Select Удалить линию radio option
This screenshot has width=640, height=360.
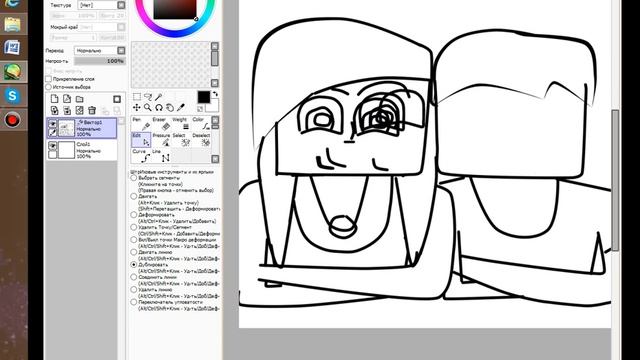pyautogui.click(x=133, y=289)
